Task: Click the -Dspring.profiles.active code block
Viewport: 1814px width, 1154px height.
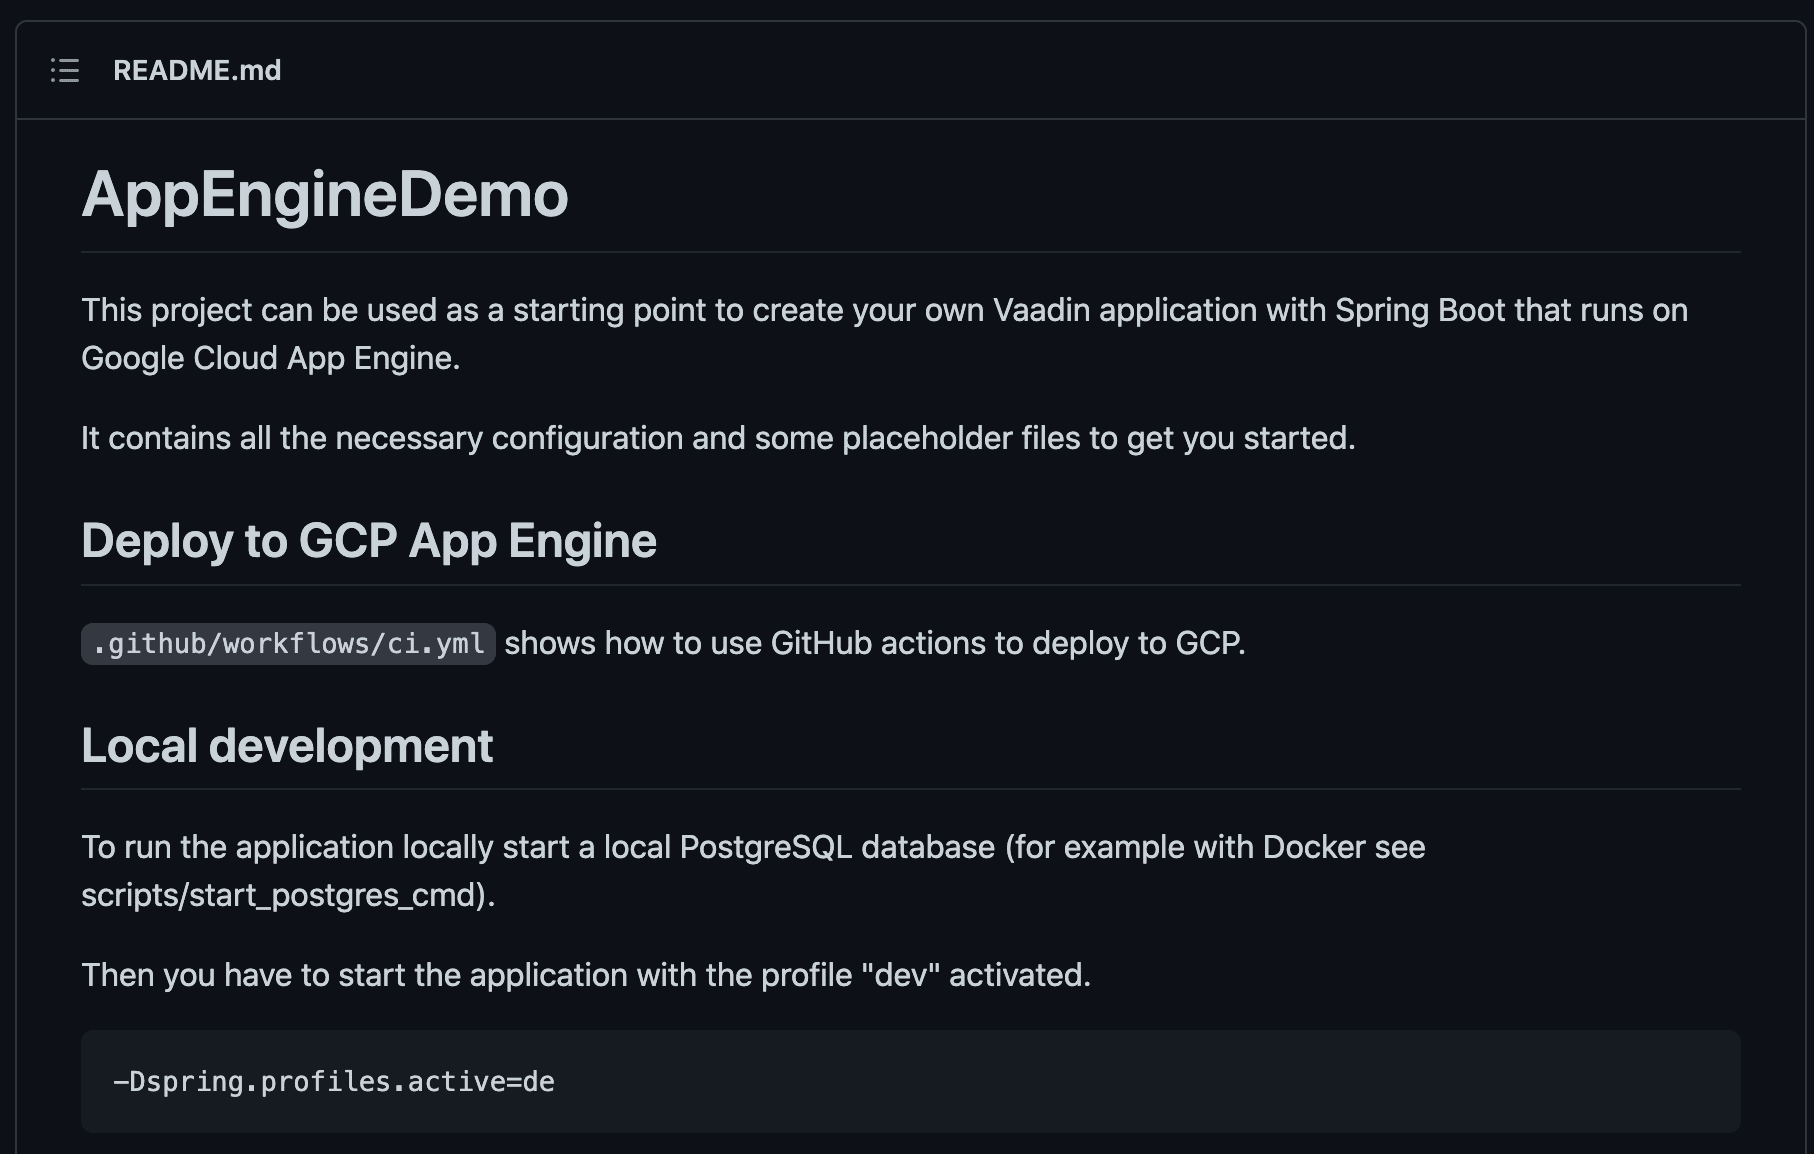Action: point(911,1081)
